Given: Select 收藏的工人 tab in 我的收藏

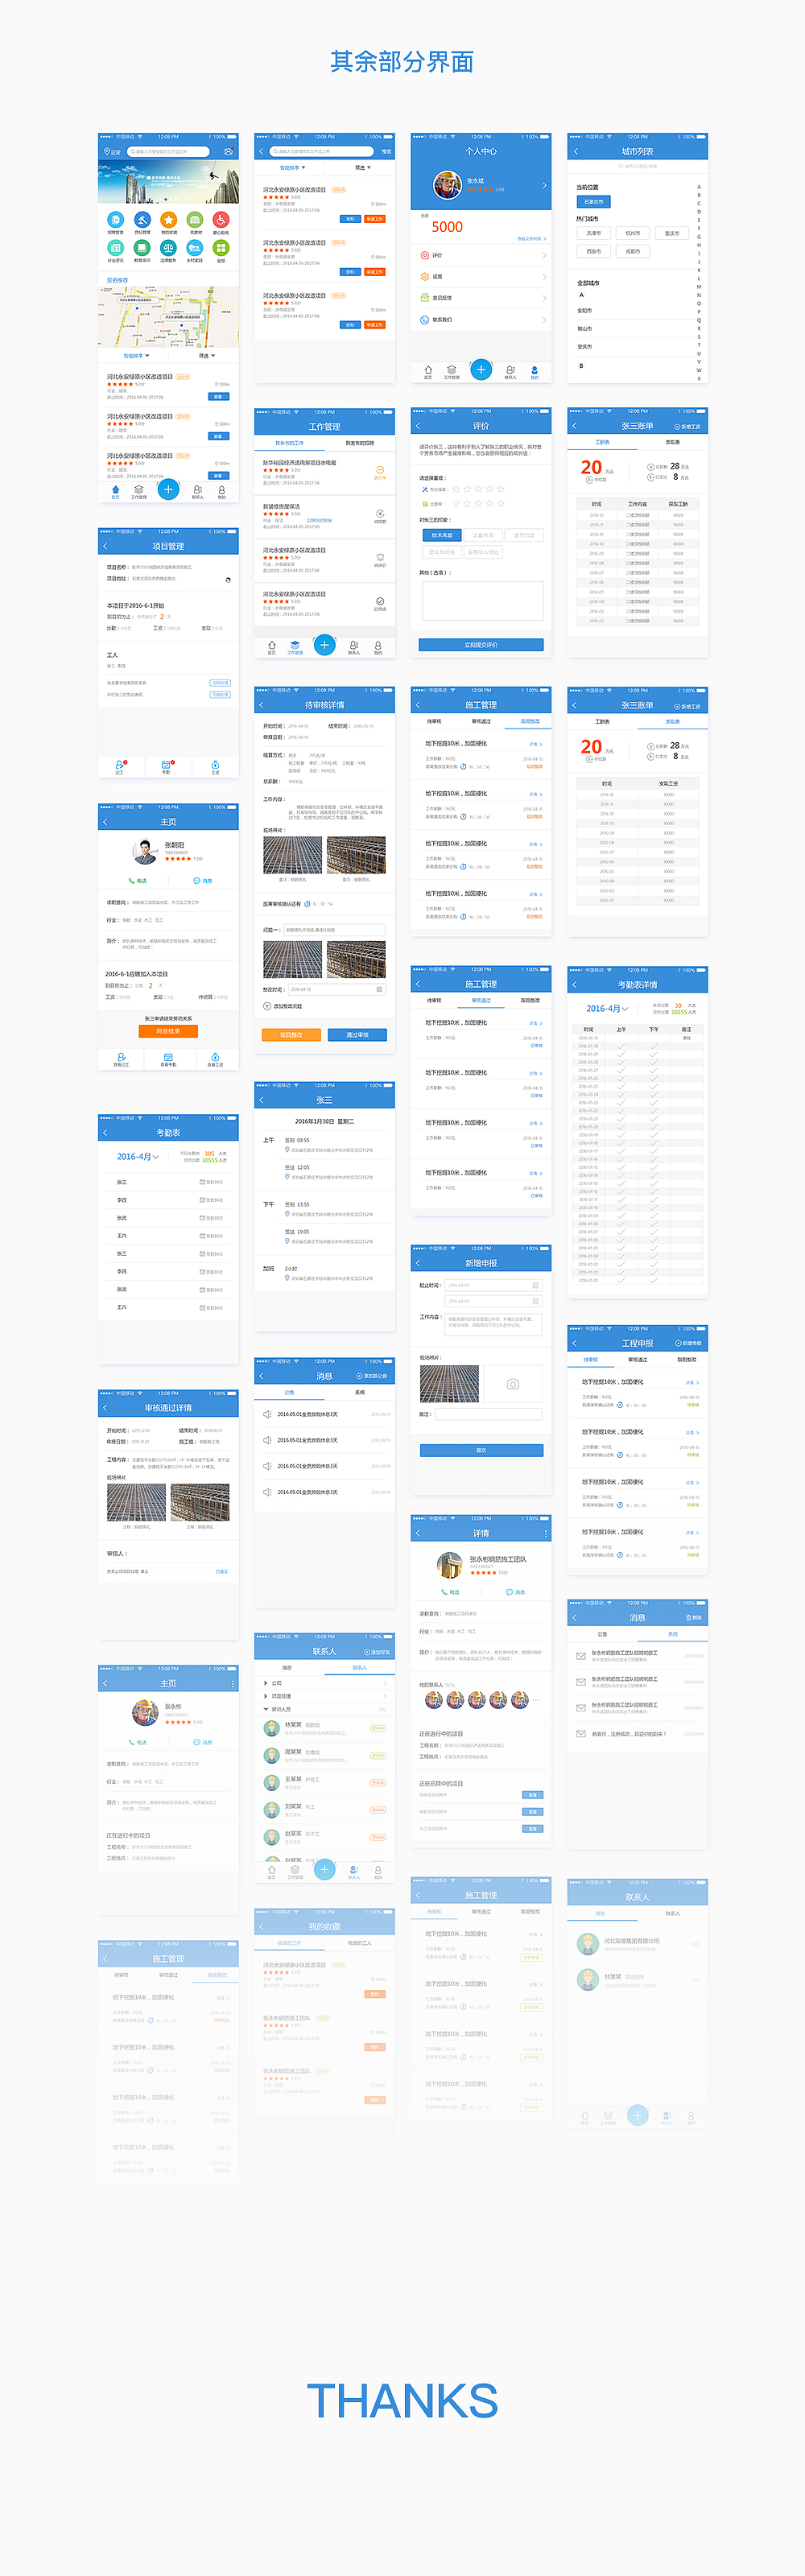Looking at the screenshot, I should (359, 1942).
